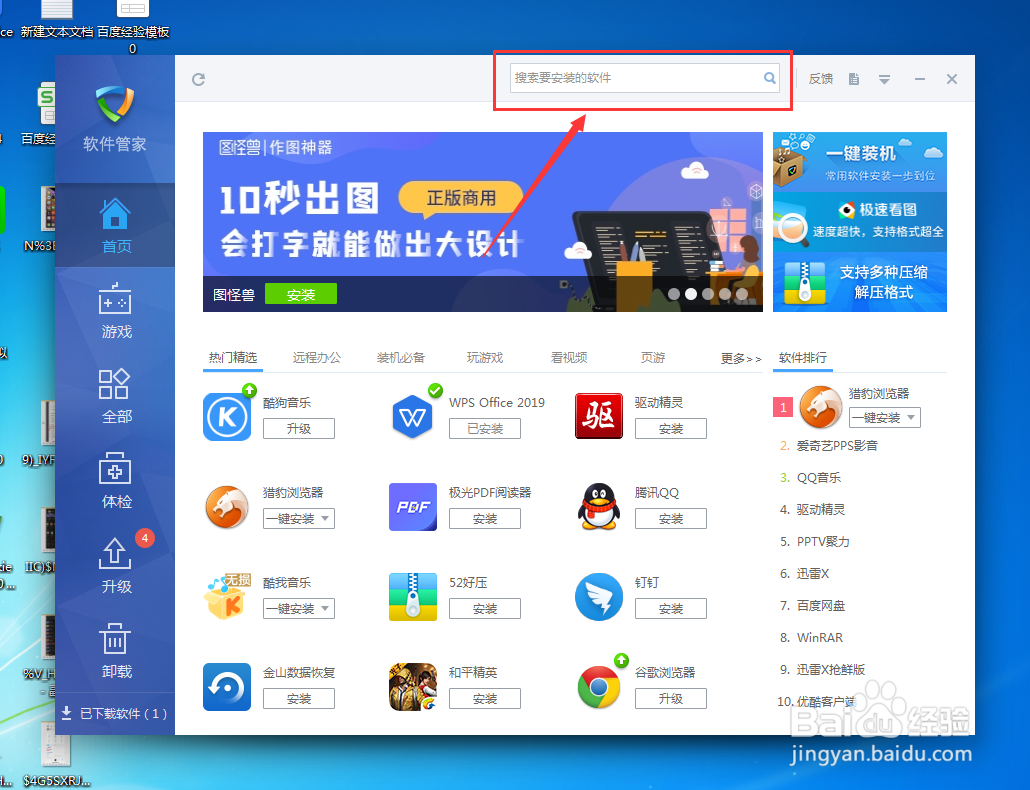
Task: Click the search magnifier icon
Action: [x=769, y=78]
